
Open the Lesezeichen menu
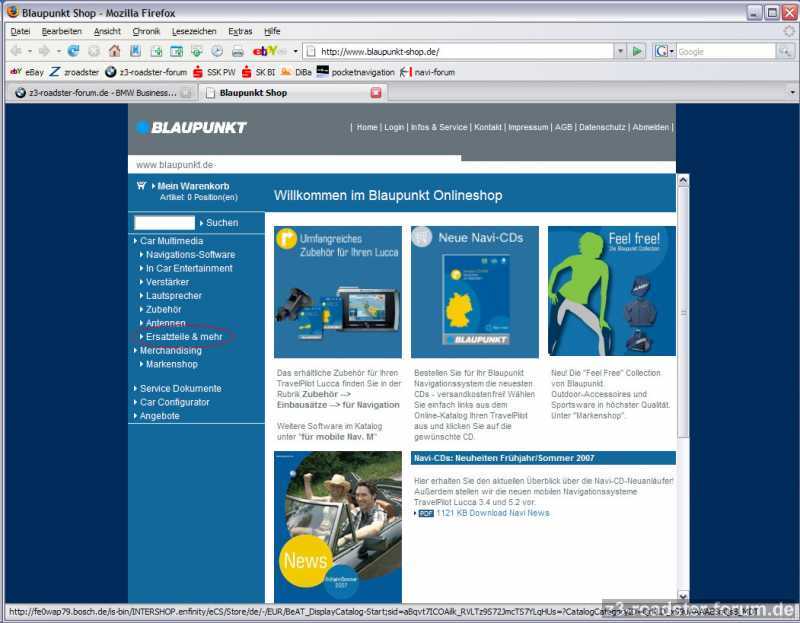click(x=193, y=31)
